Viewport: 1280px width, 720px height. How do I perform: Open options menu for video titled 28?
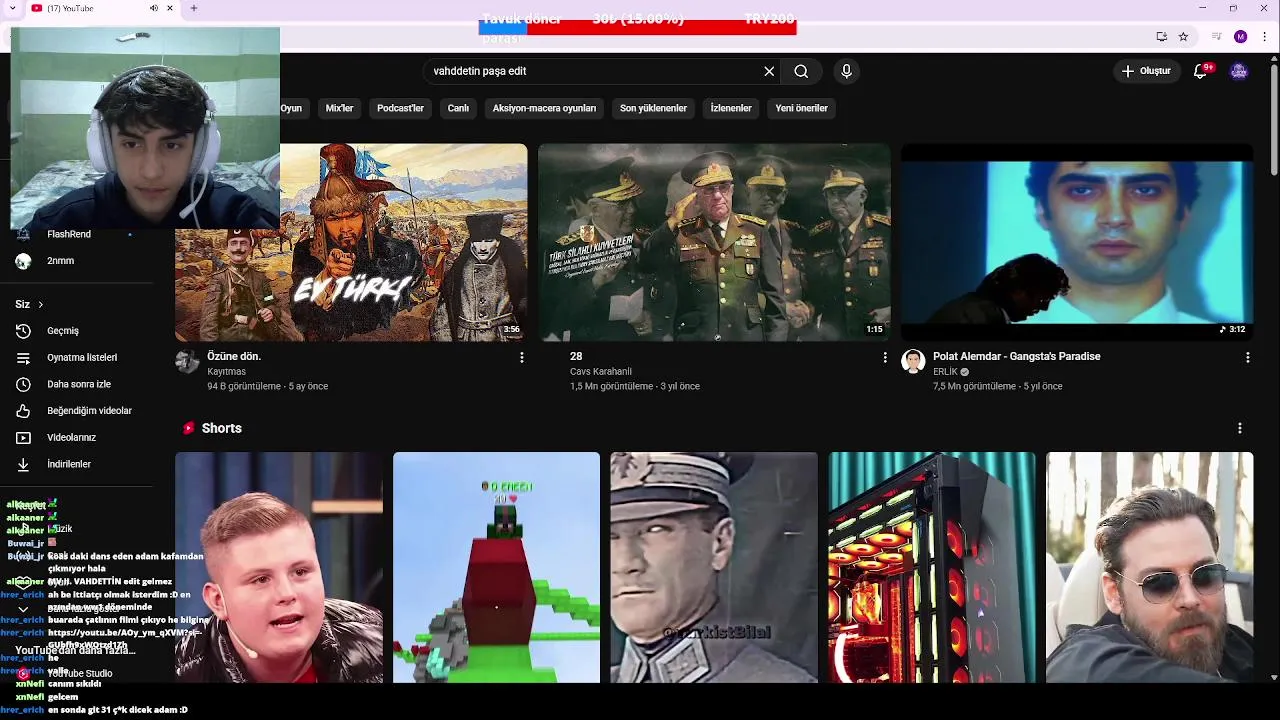click(x=884, y=357)
